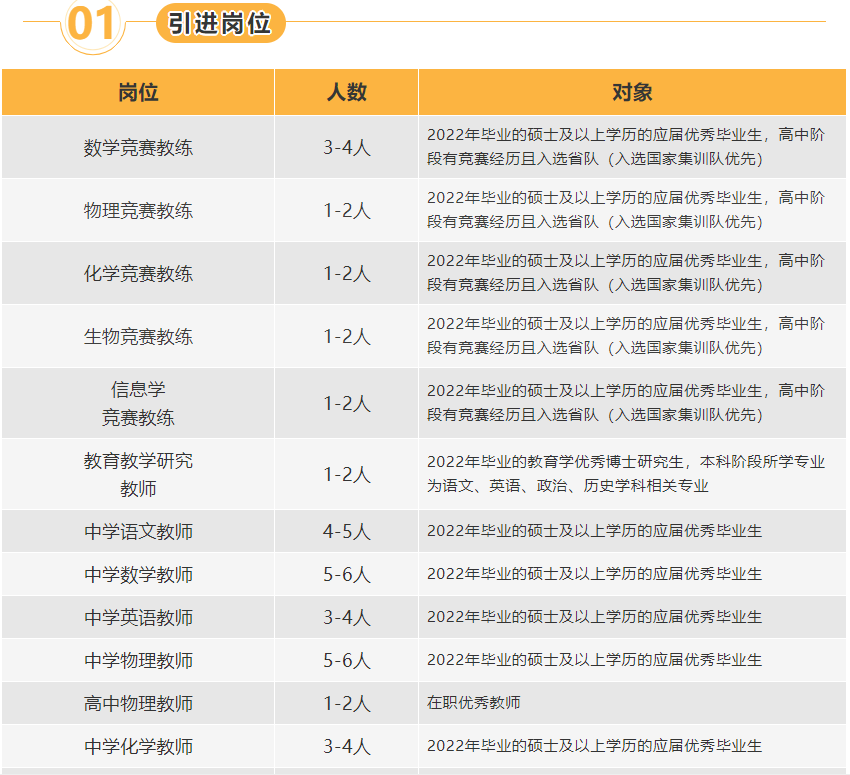
Task: Select the 化学竞赛教练 position cell
Action: [x=138, y=274]
